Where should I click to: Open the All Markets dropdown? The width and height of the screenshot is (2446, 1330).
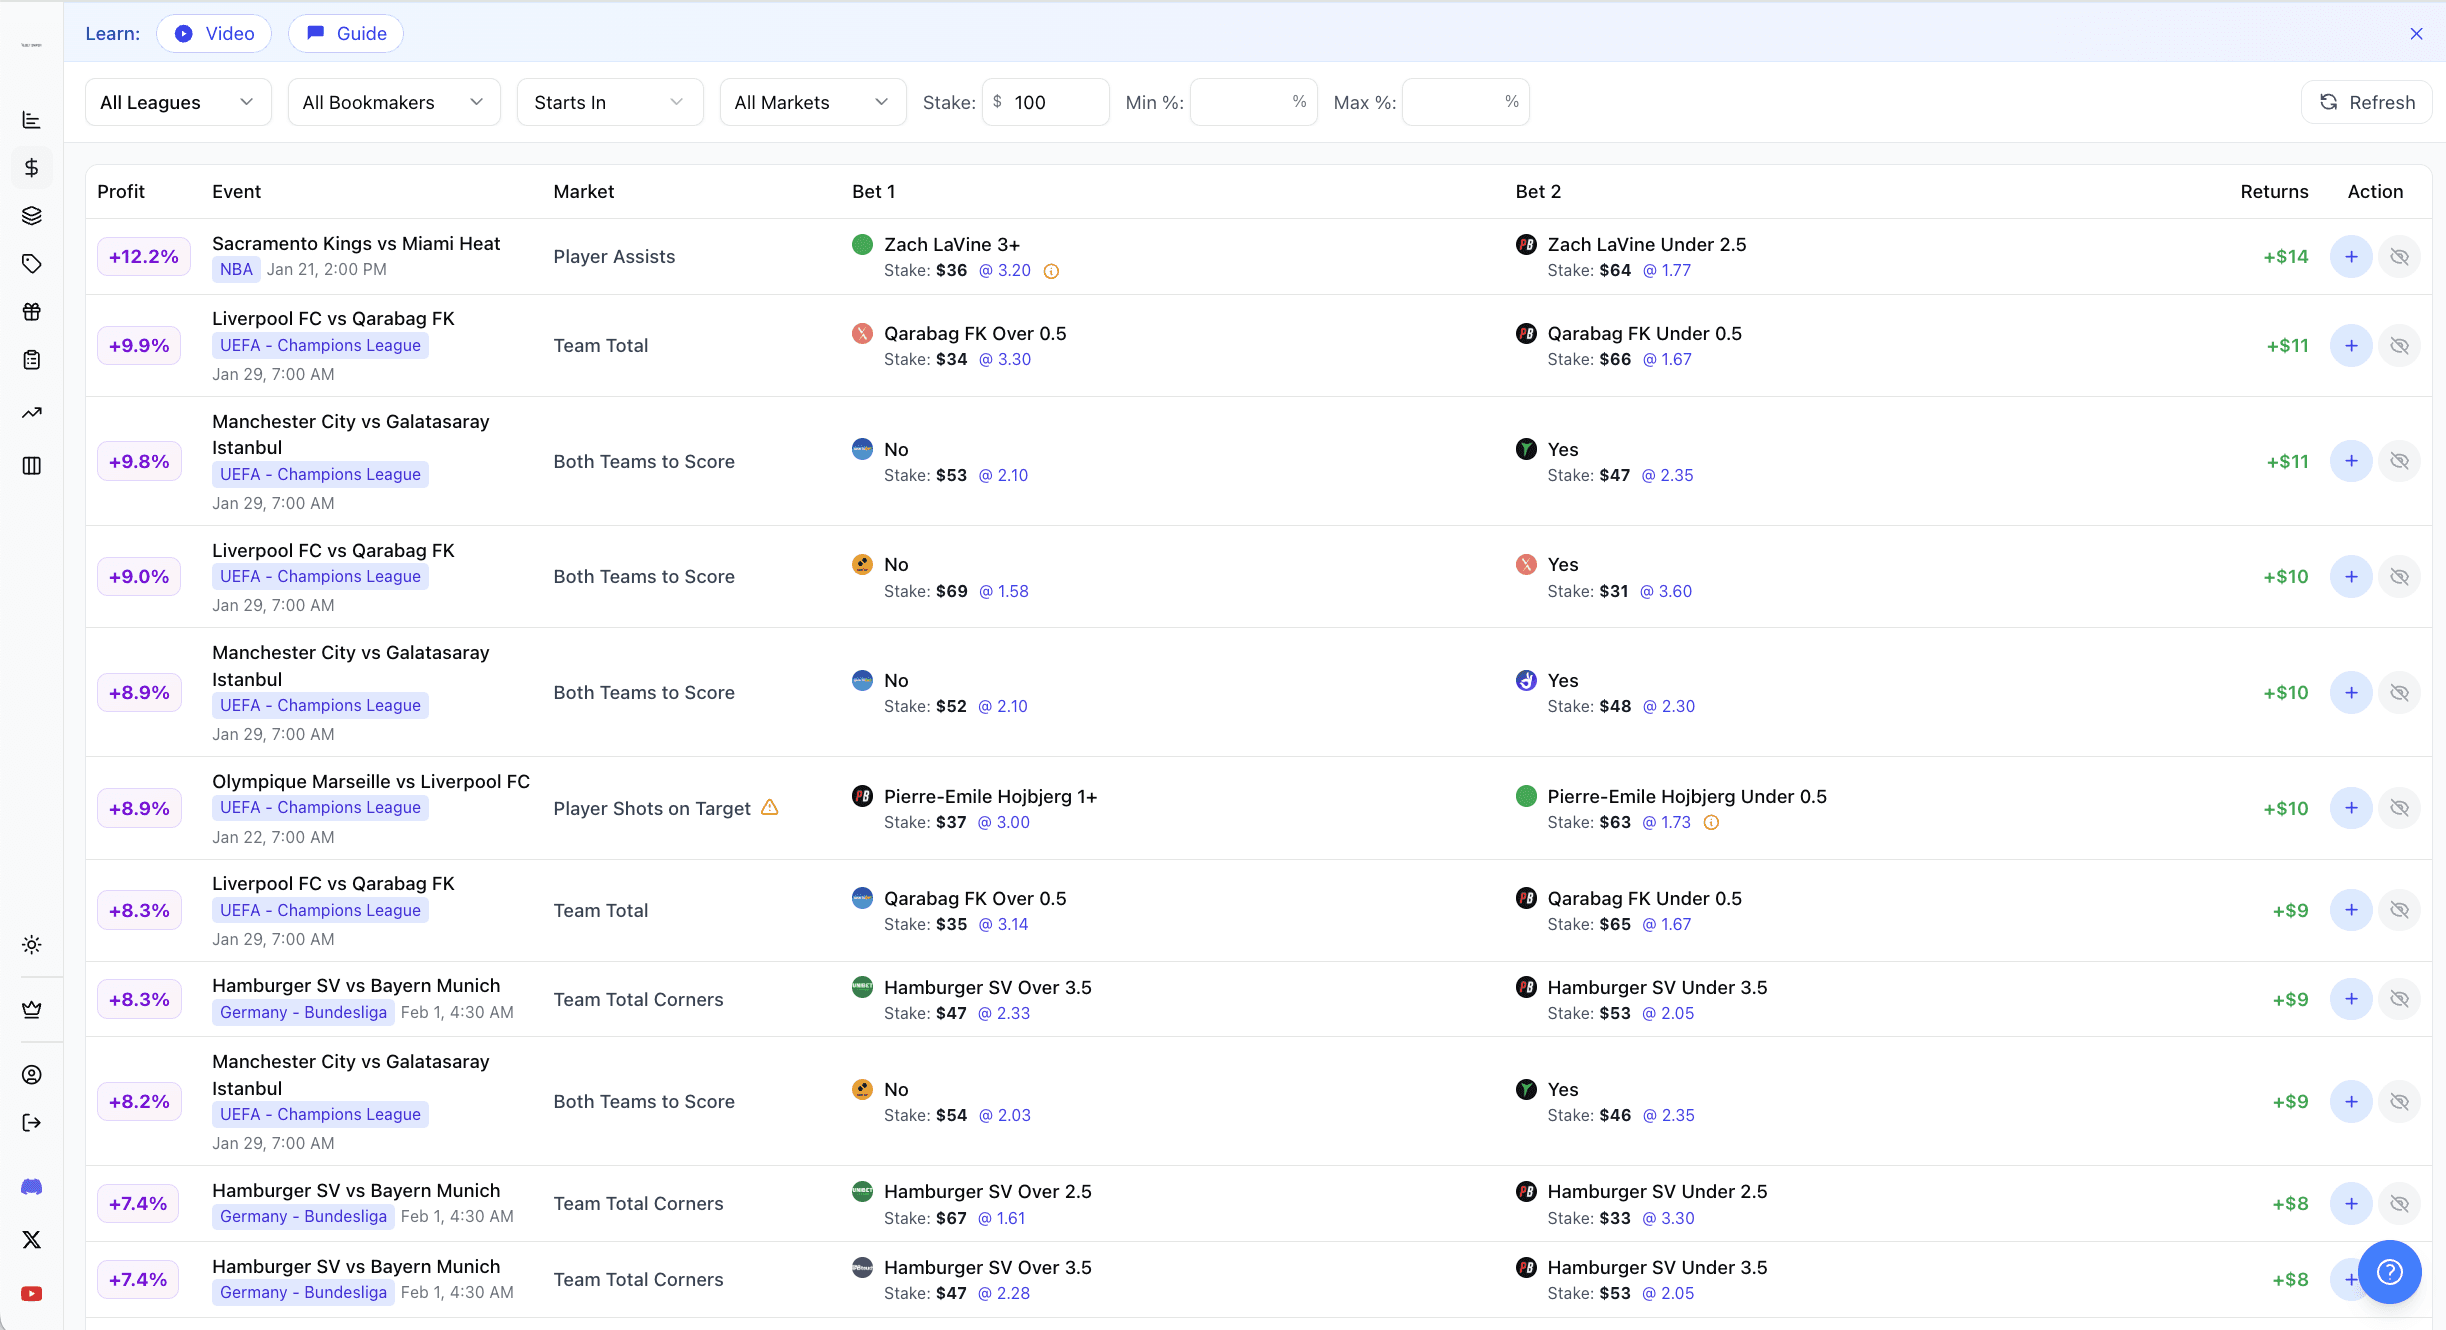tap(812, 102)
